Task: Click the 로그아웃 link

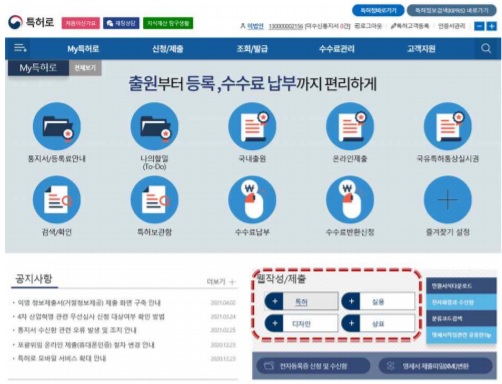Action: [x=368, y=26]
